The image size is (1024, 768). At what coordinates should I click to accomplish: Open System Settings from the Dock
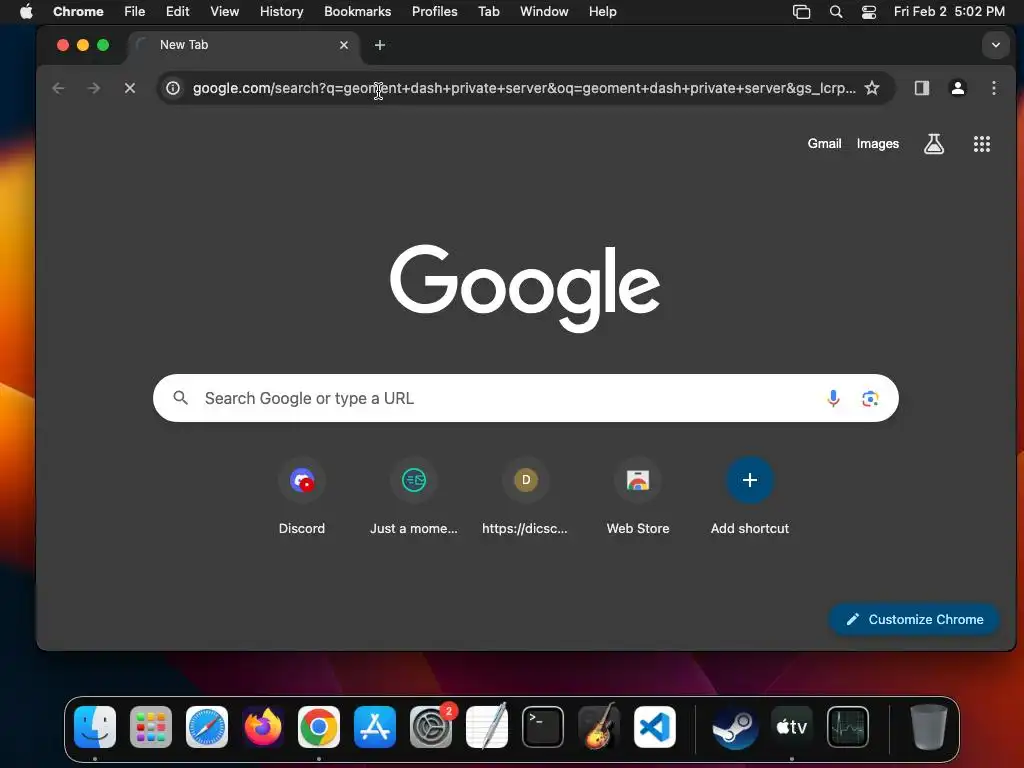tap(431, 727)
